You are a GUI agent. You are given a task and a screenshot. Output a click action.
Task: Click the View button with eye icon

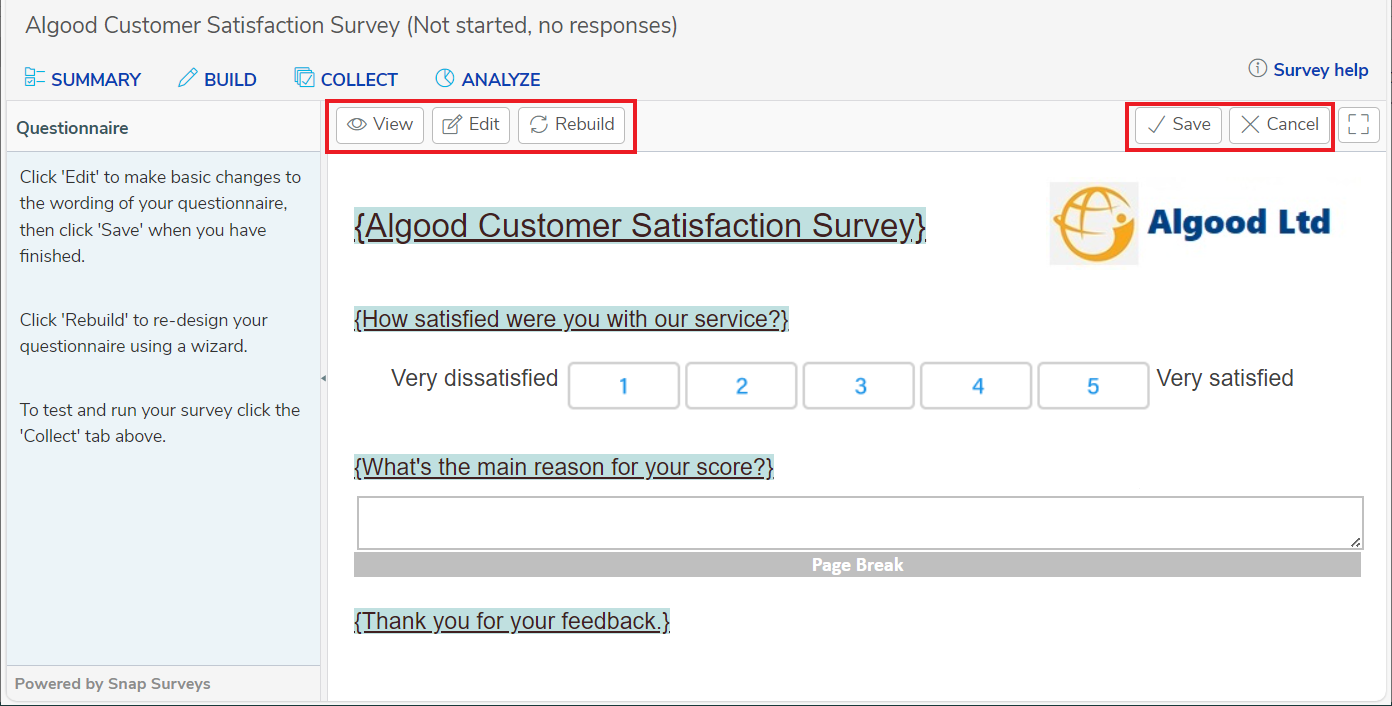point(380,125)
